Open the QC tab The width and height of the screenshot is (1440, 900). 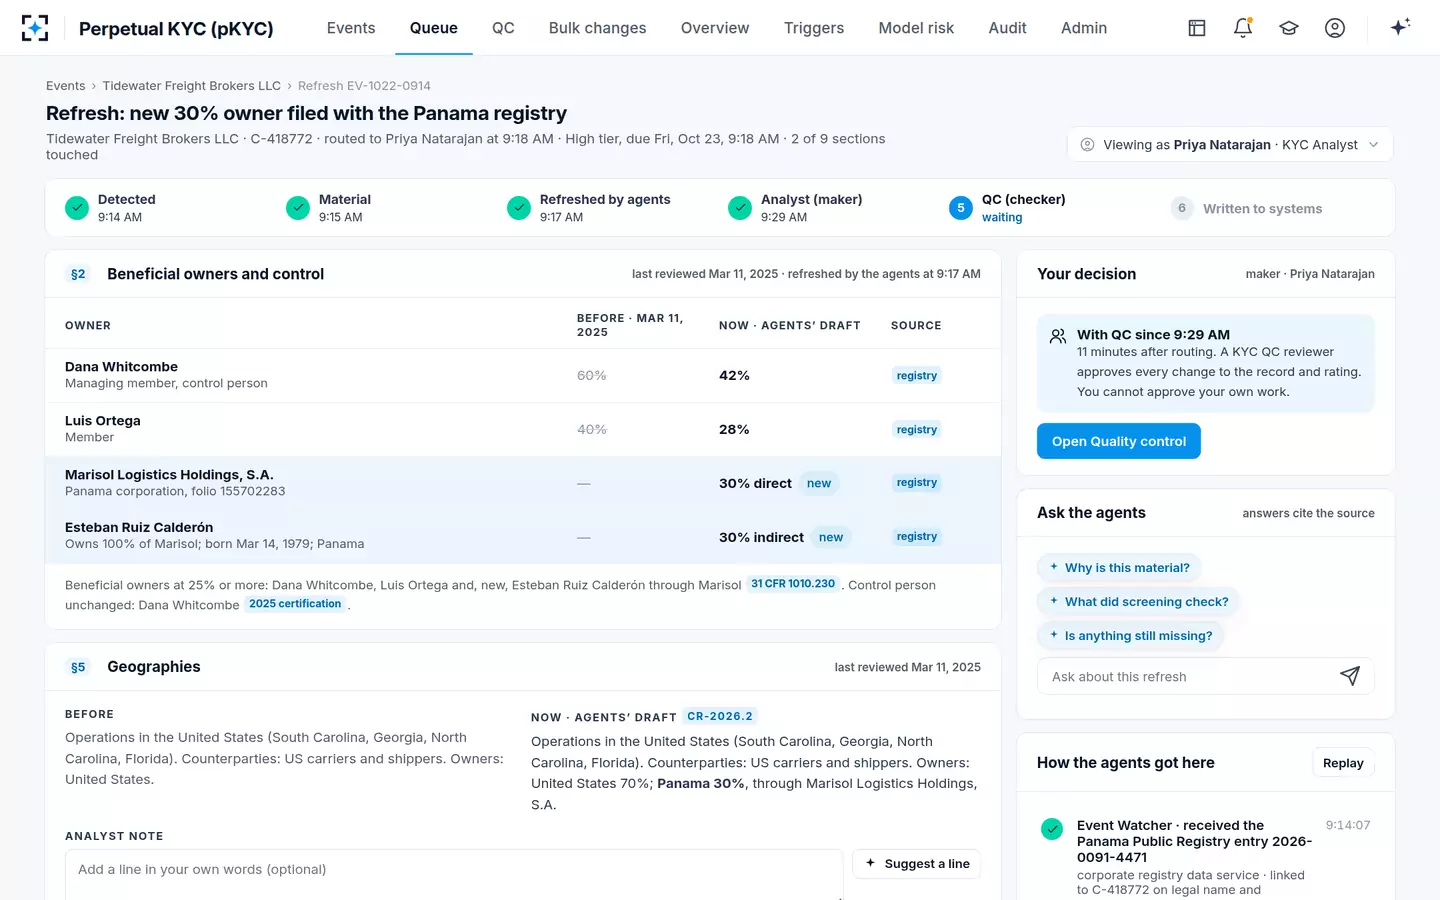tap(503, 28)
